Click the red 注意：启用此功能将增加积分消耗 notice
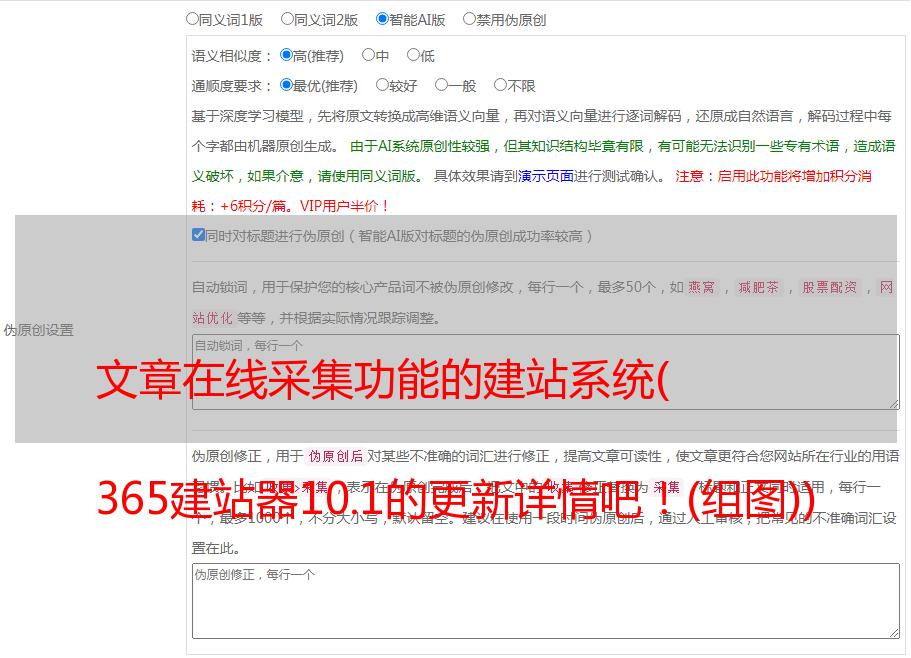The width and height of the screenshot is (911, 658). (531, 191)
